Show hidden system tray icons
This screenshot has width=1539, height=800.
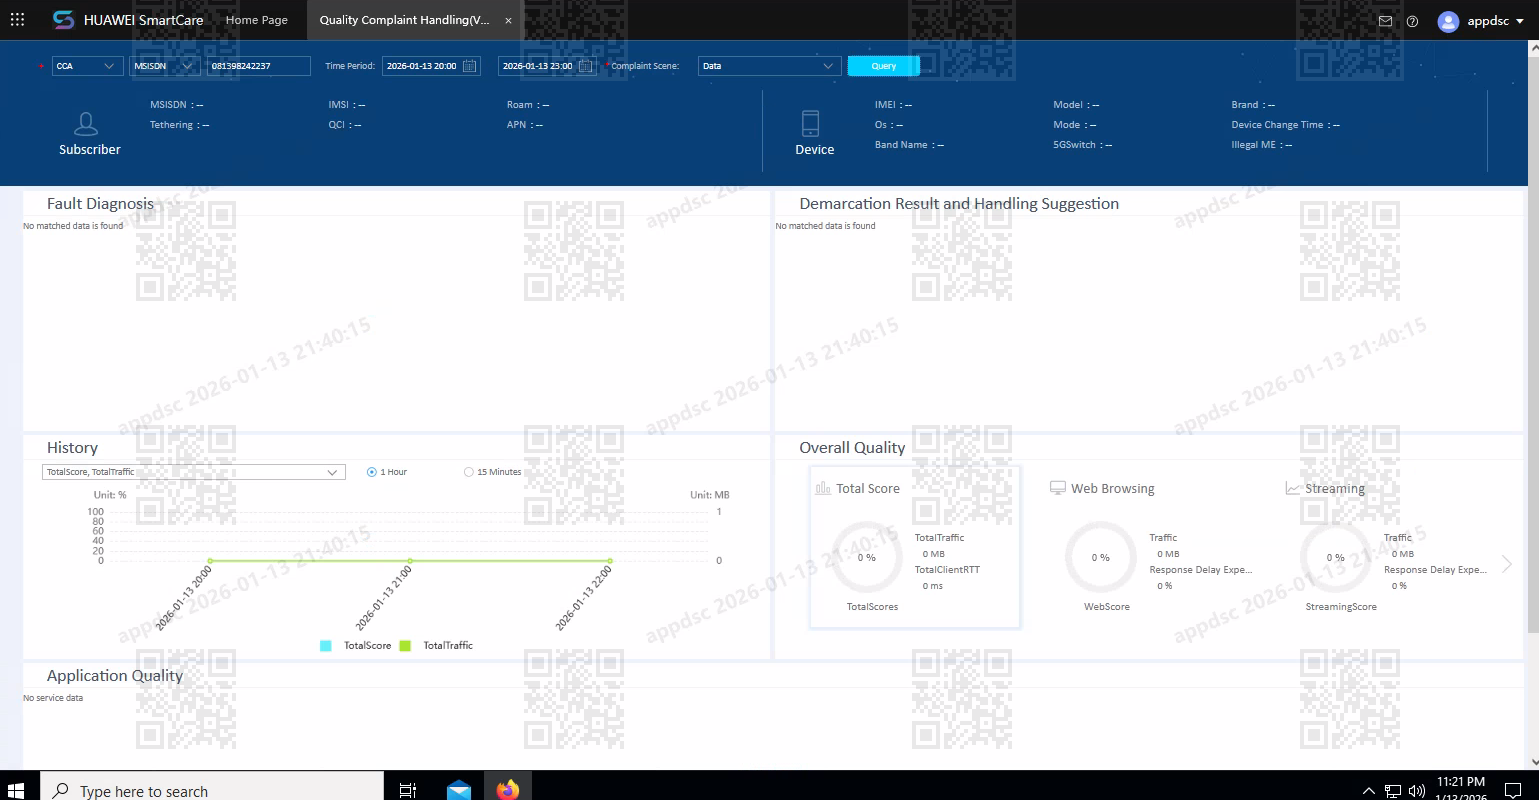click(1369, 791)
